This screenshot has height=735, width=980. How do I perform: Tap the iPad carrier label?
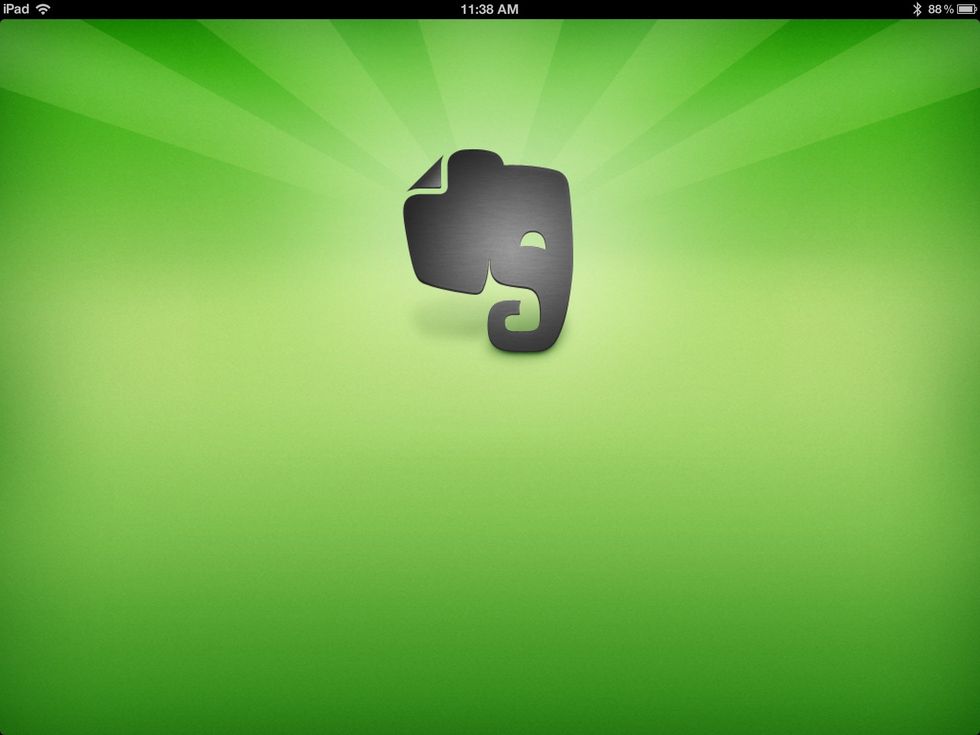click(16, 9)
